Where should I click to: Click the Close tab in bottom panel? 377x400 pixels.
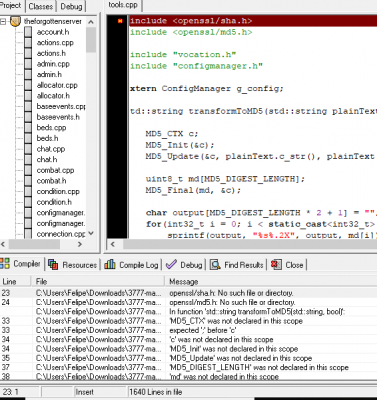[x=287, y=265]
